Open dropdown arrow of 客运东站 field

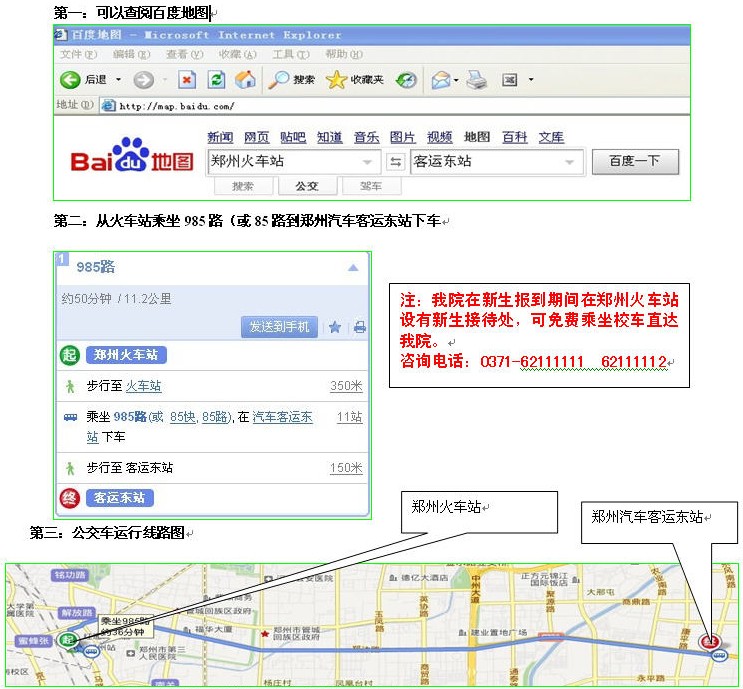[570, 162]
